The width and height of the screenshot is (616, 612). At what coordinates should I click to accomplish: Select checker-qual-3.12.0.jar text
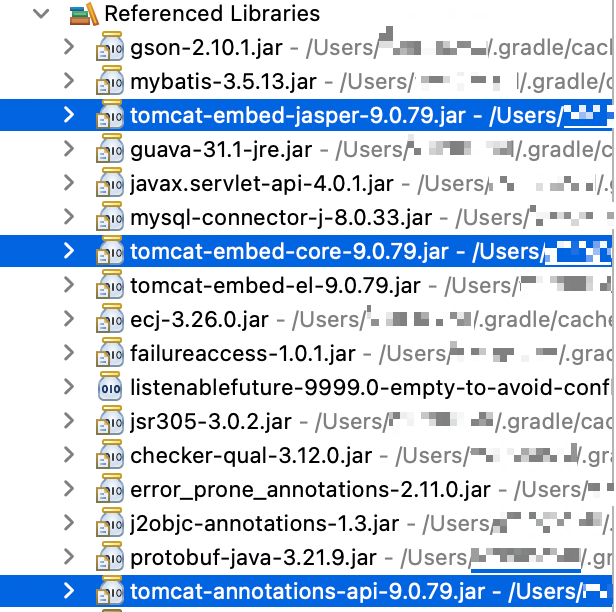coord(251,456)
